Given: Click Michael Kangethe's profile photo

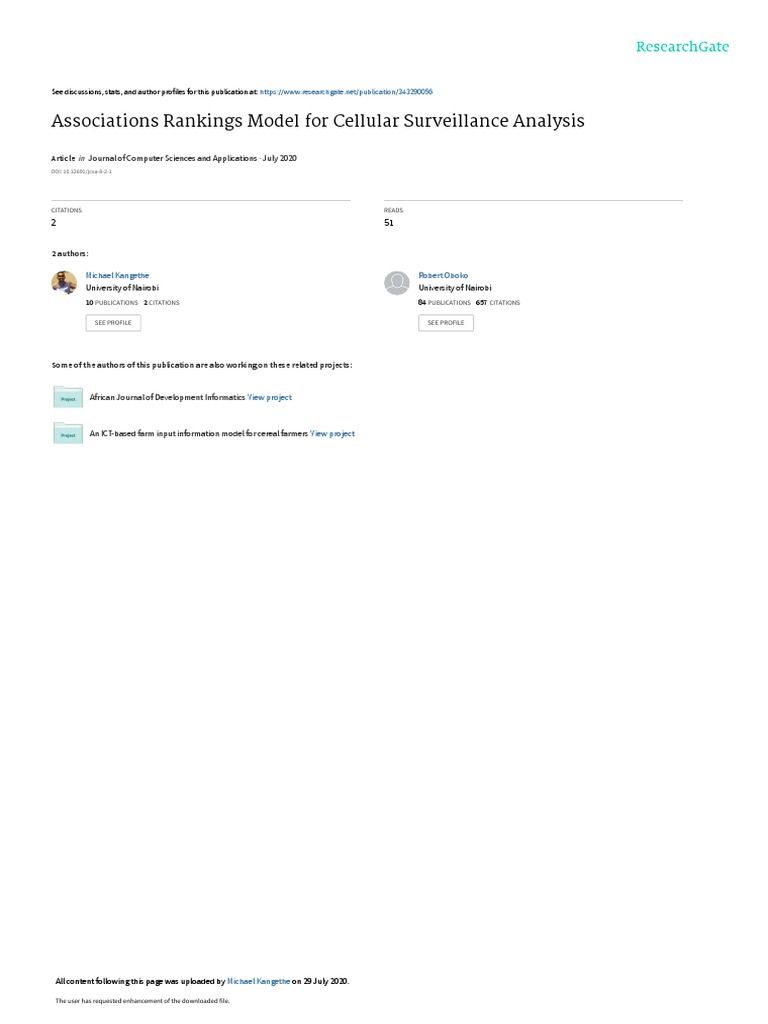Looking at the screenshot, I should (x=64, y=283).
